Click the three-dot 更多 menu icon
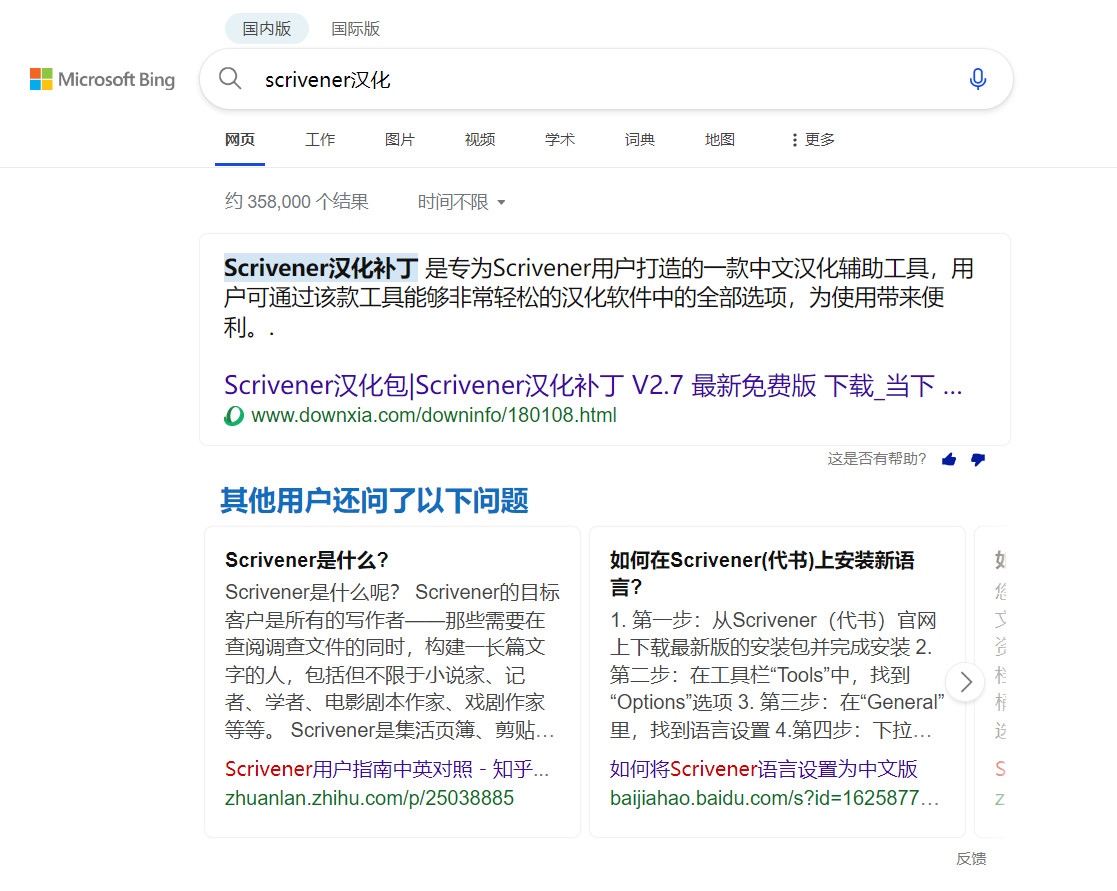Screen dimensions: 1117x891 click(794, 140)
